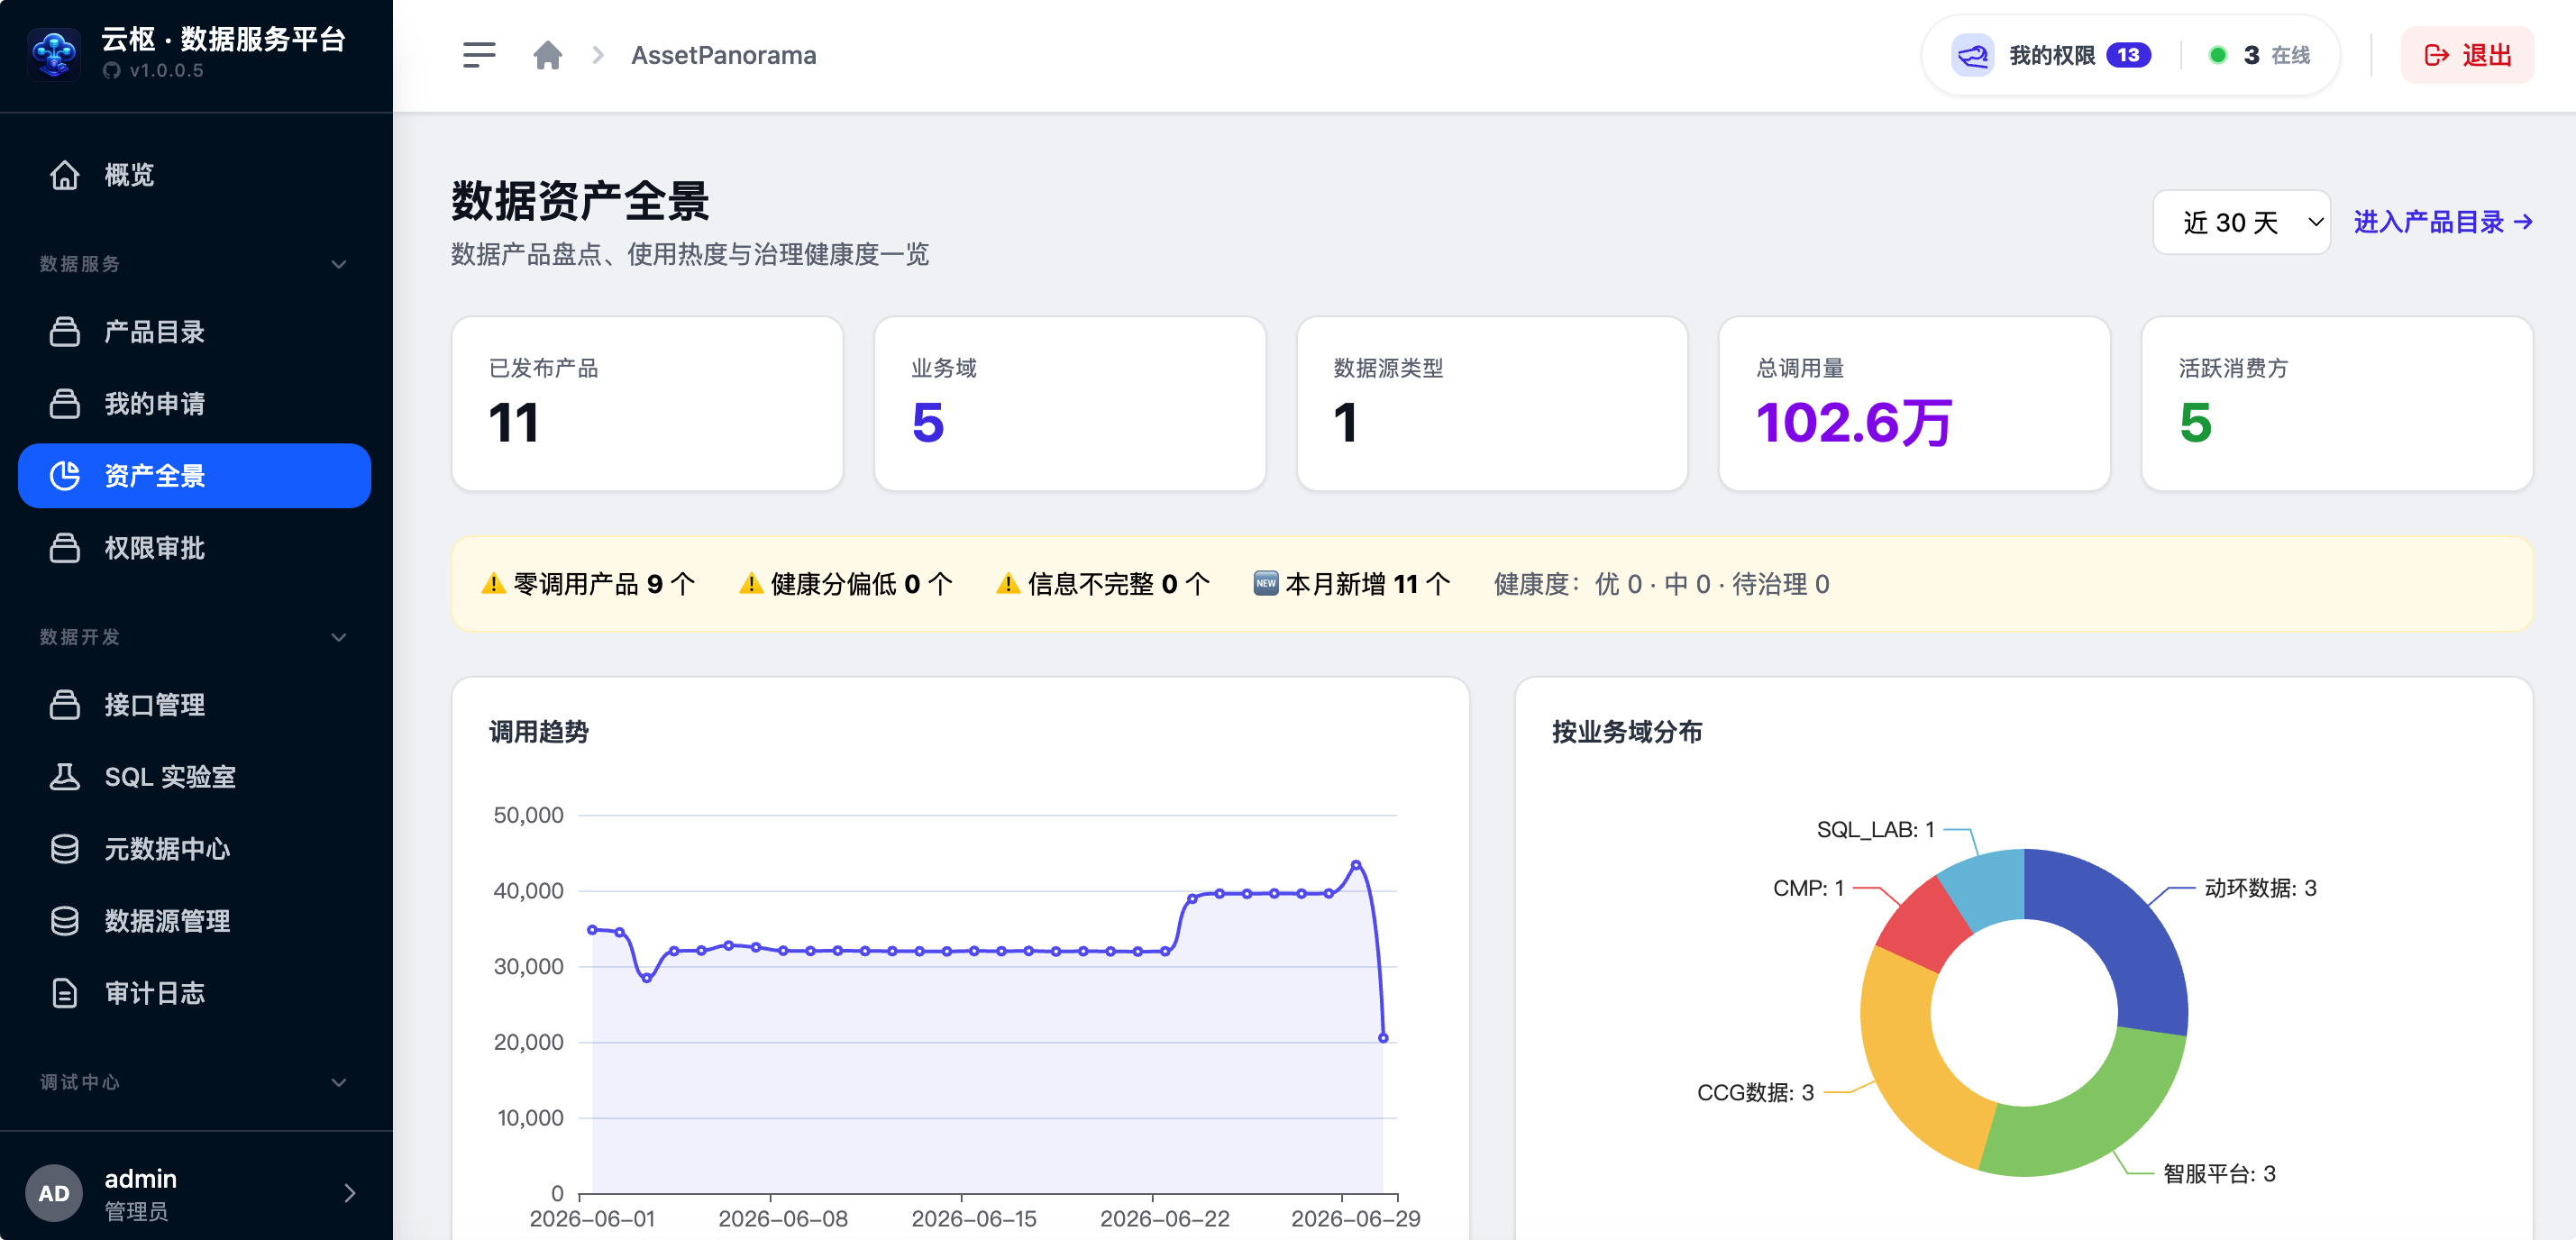Screen dimensions: 2576x1240
Task: Open 审计日志 page
Action: 195,993
